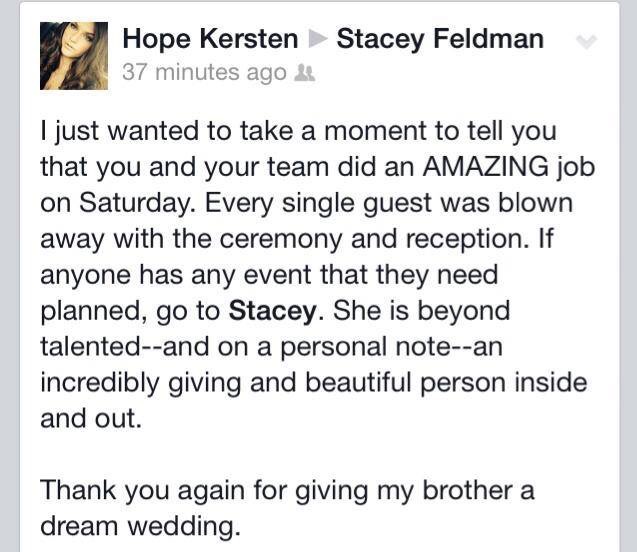Open the Hope Kersten profile link
The width and height of the screenshot is (637, 552).
[209, 39]
